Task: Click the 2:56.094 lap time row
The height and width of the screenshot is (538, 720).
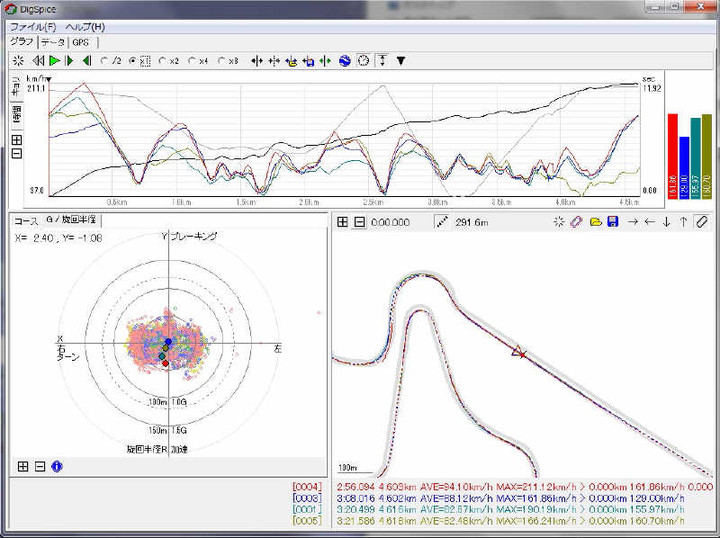Action: pos(524,487)
